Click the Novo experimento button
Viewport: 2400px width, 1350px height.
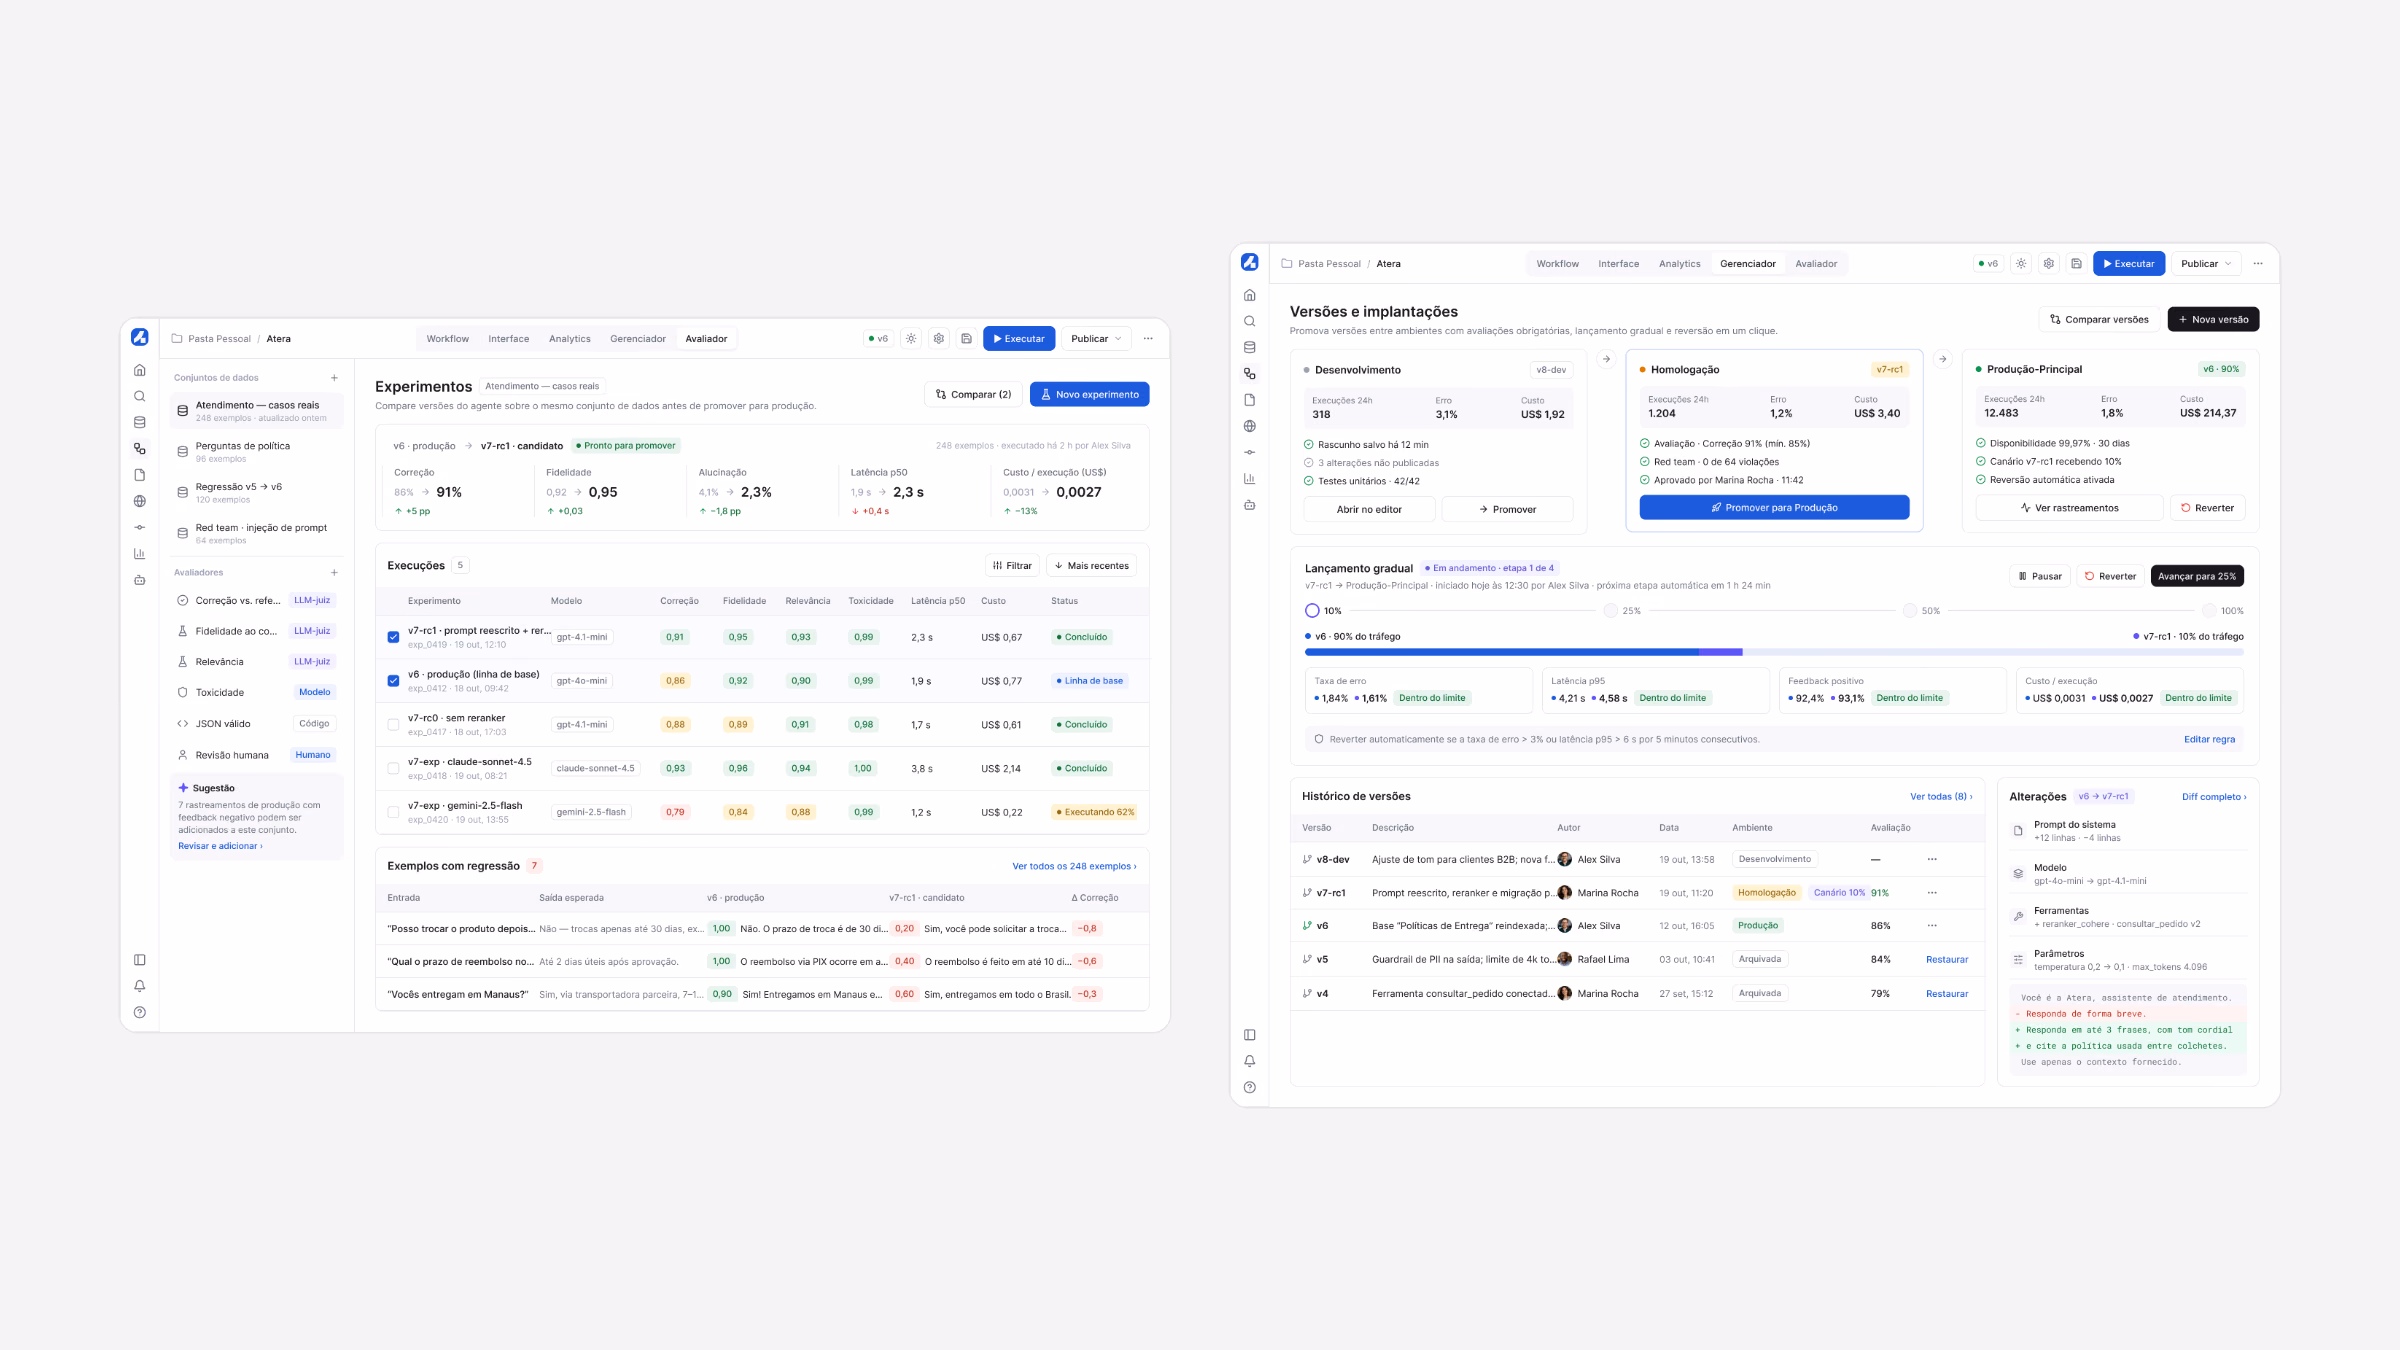(x=1090, y=395)
